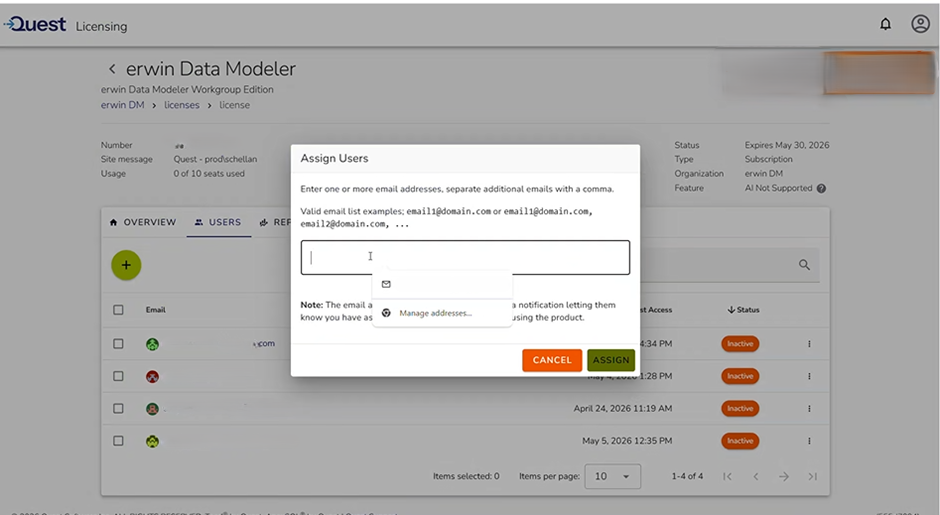Click 'April 24, 2026 11:19 AM' access time
The image size is (940, 515).
click(x=622, y=409)
